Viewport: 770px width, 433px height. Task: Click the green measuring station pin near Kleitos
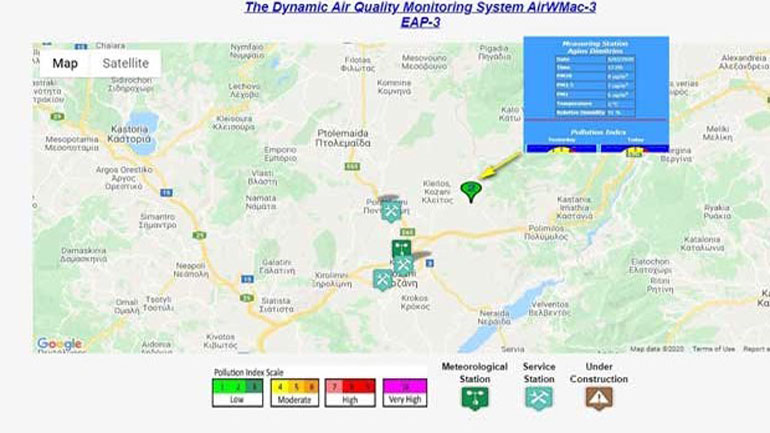click(471, 191)
